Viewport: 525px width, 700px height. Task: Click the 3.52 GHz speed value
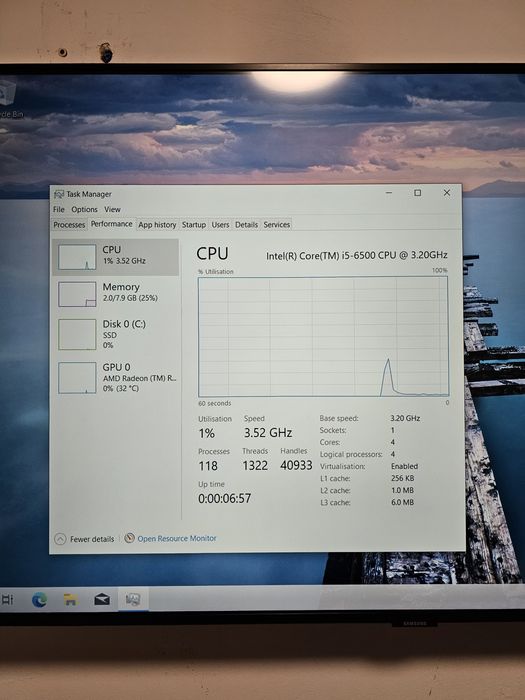click(x=268, y=433)
